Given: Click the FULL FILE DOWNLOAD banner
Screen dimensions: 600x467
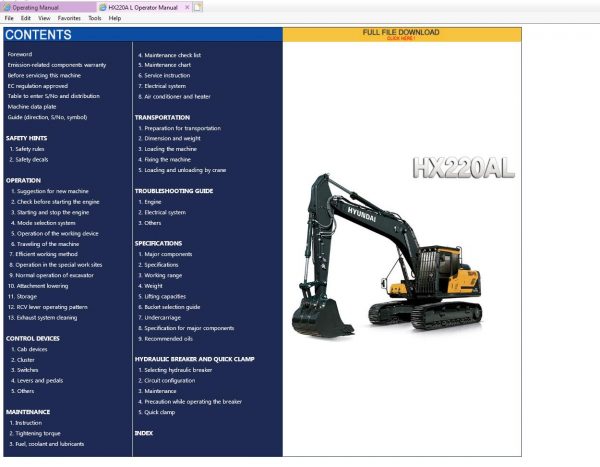Looking at the screenshot, I should 402,34.
